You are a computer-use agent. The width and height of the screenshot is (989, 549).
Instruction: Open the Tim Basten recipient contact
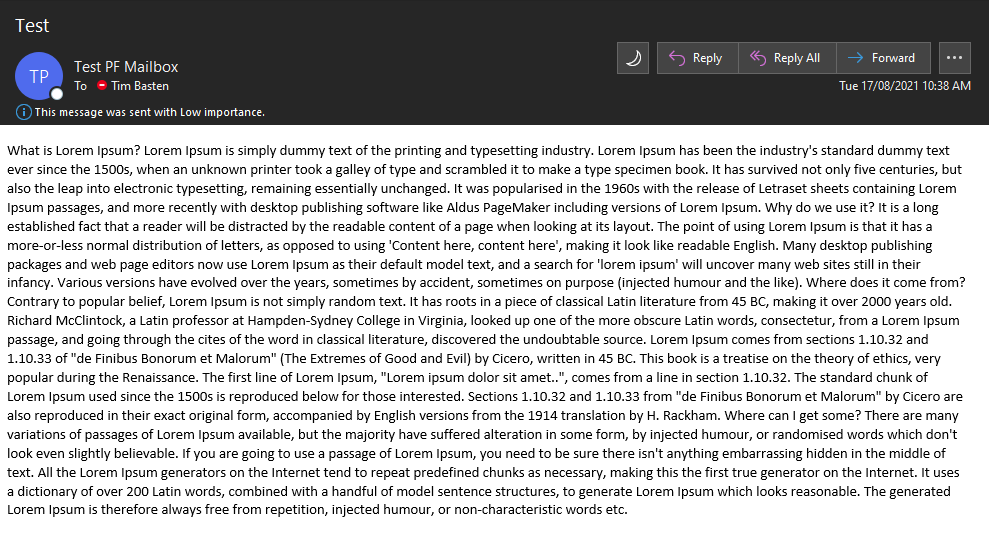[x=140, y=86]
